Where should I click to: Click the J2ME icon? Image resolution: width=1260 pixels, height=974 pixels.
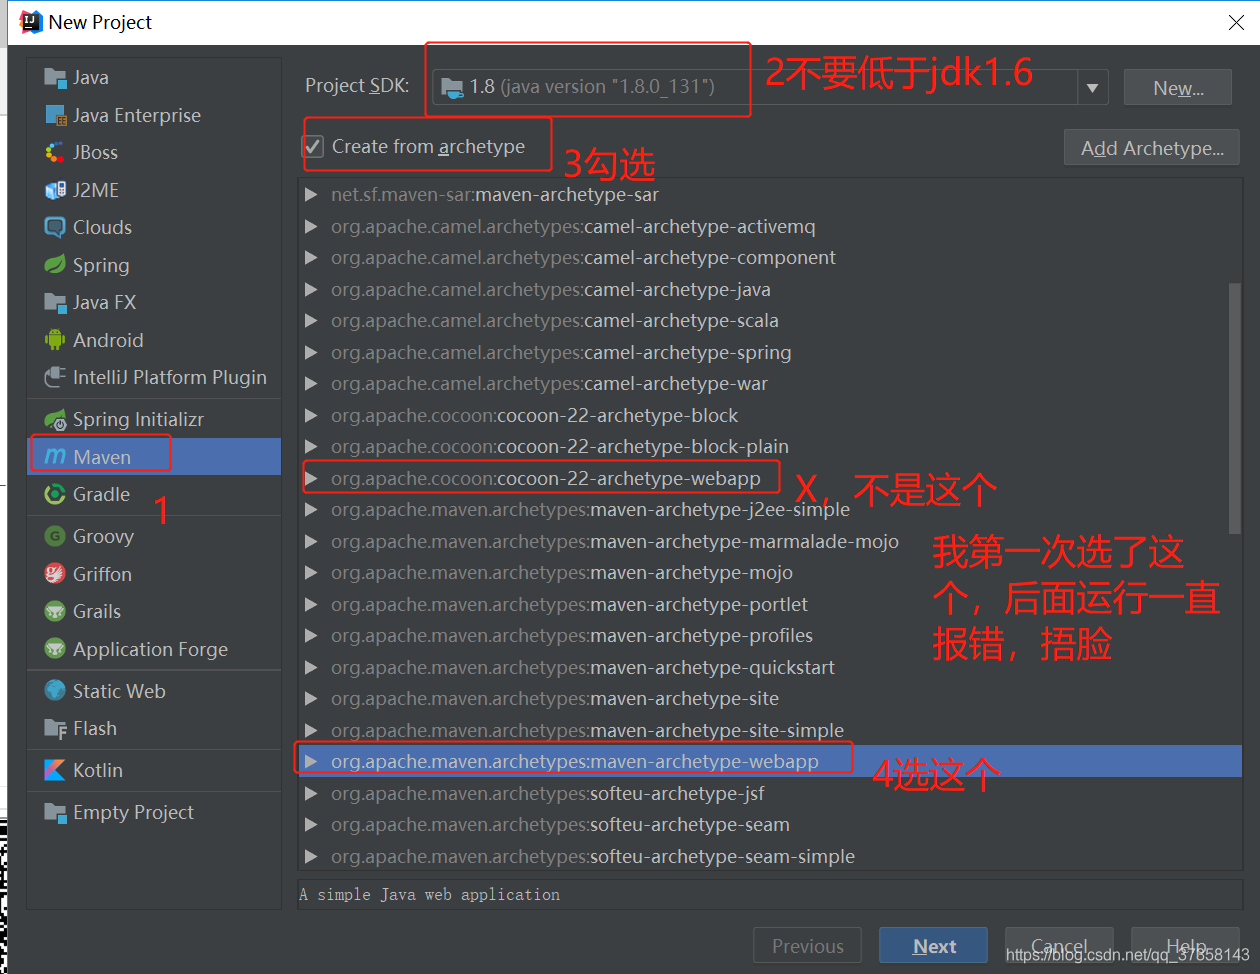55,190
